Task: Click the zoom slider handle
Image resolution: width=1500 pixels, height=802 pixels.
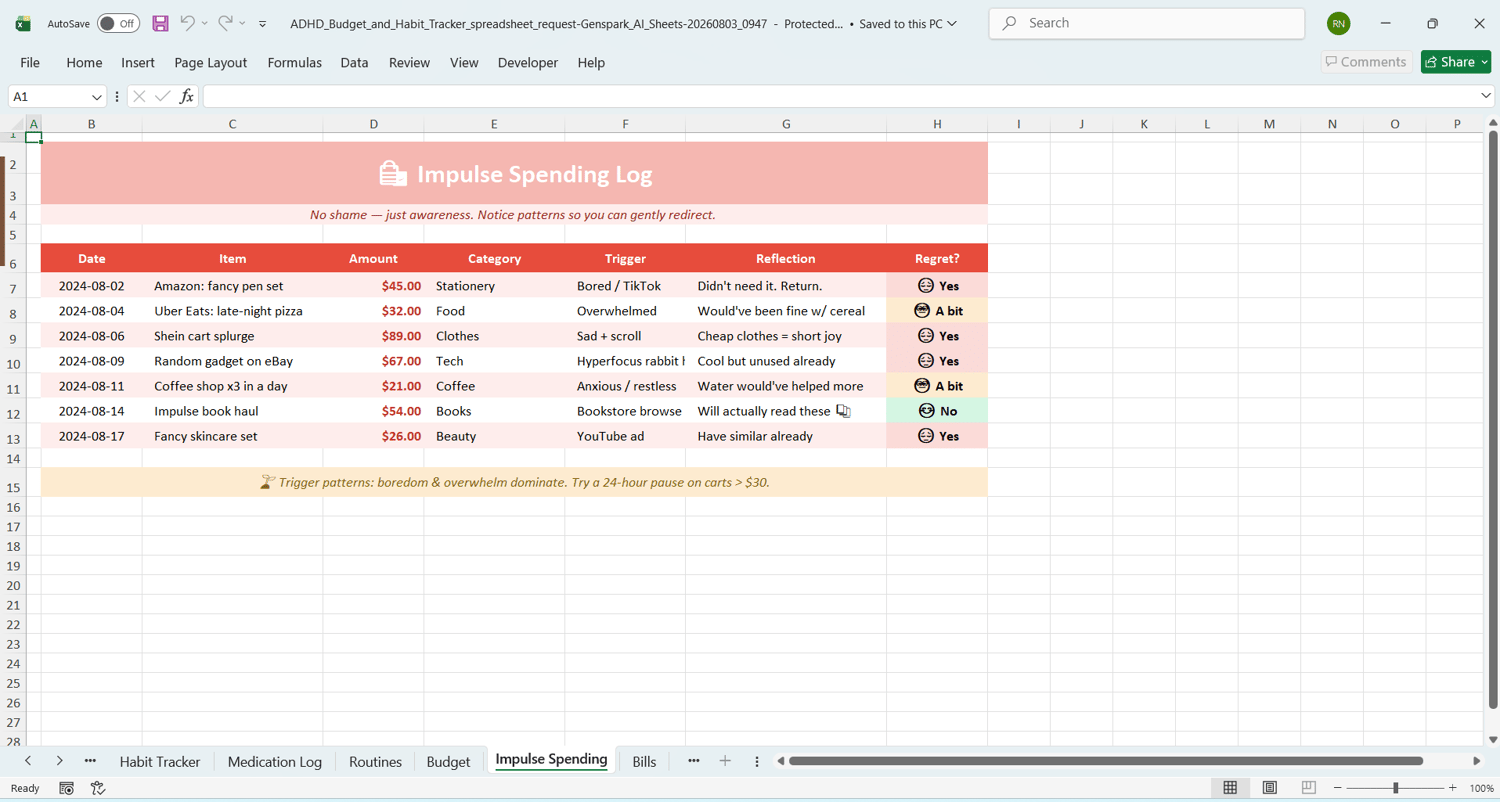Action: click(1395, 788)
